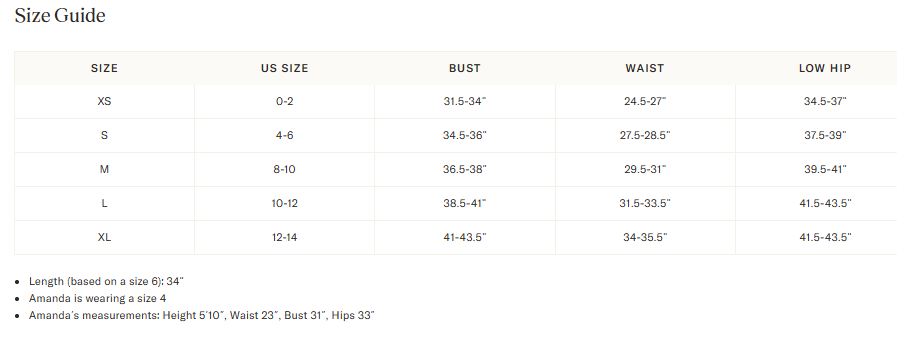
Task: Click the BUST column header
Action: coord(465,68)
